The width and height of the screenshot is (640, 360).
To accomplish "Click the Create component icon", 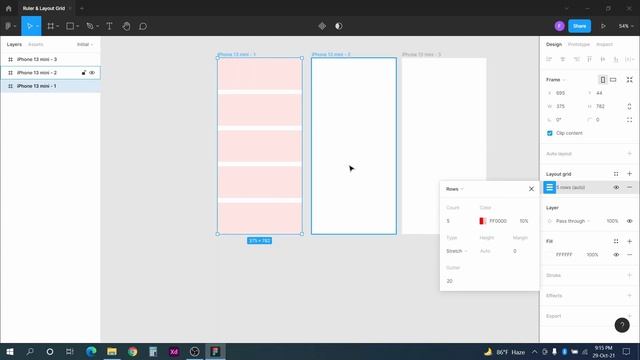I will [322, 26].
